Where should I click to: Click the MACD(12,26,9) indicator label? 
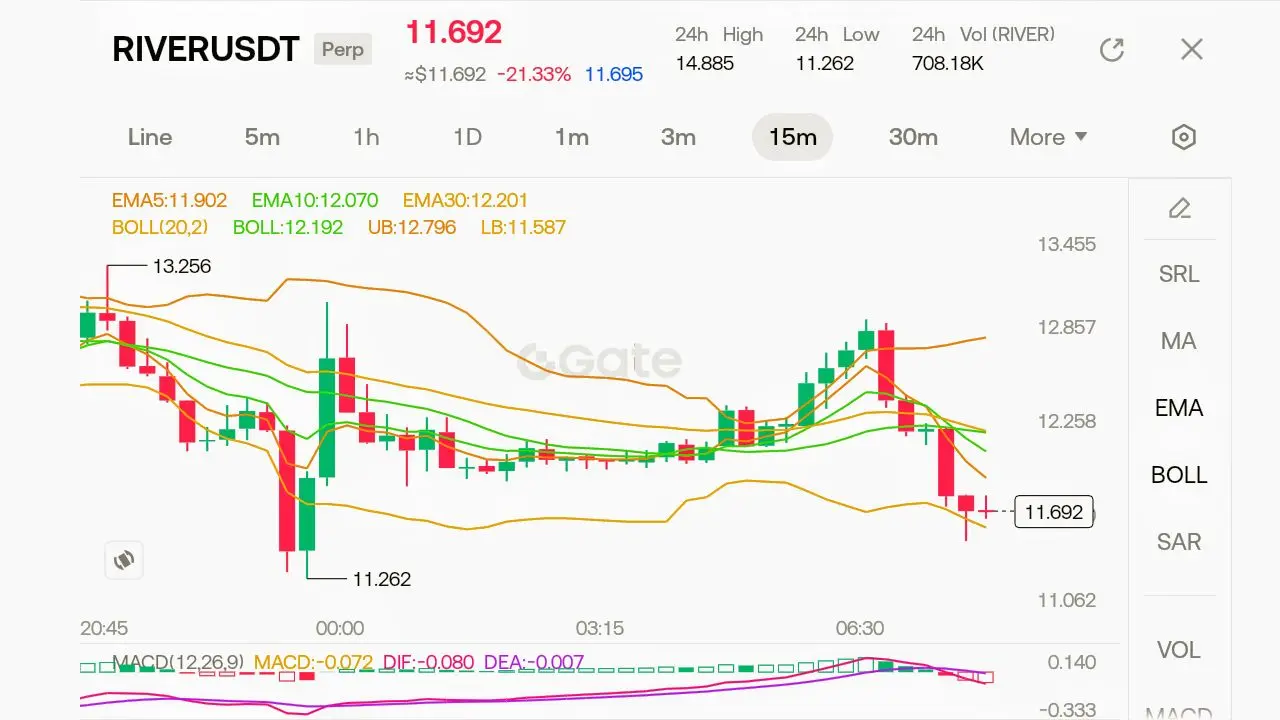coord(177,662)
